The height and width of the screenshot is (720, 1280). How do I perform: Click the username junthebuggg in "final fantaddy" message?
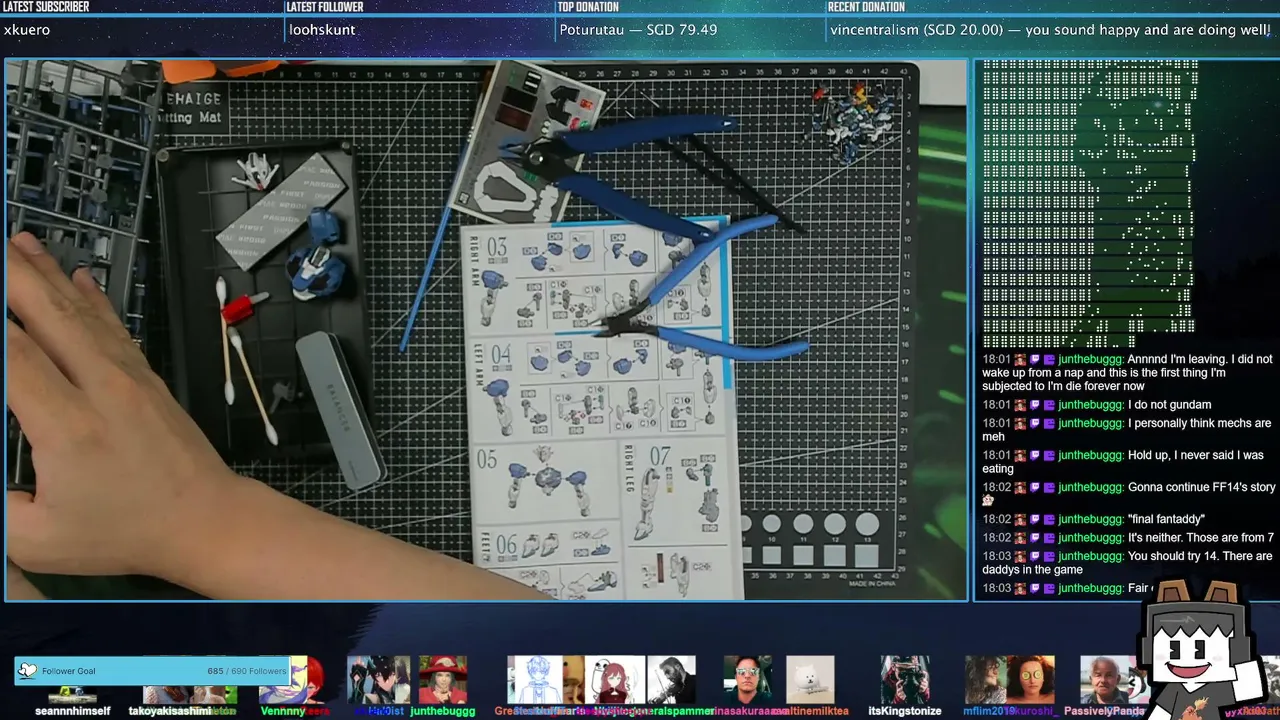pos(1091,519)
